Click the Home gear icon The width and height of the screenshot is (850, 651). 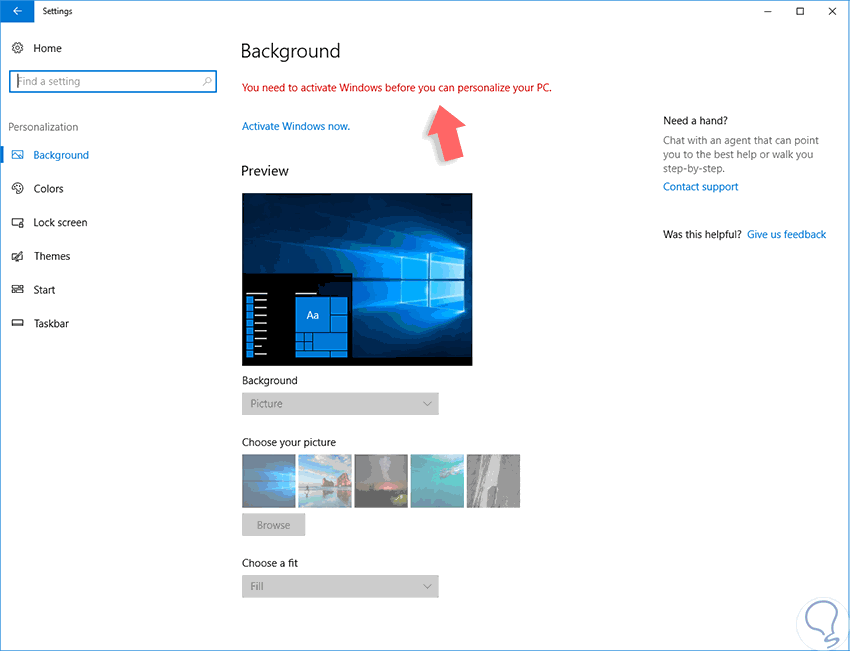pos(17,48)
